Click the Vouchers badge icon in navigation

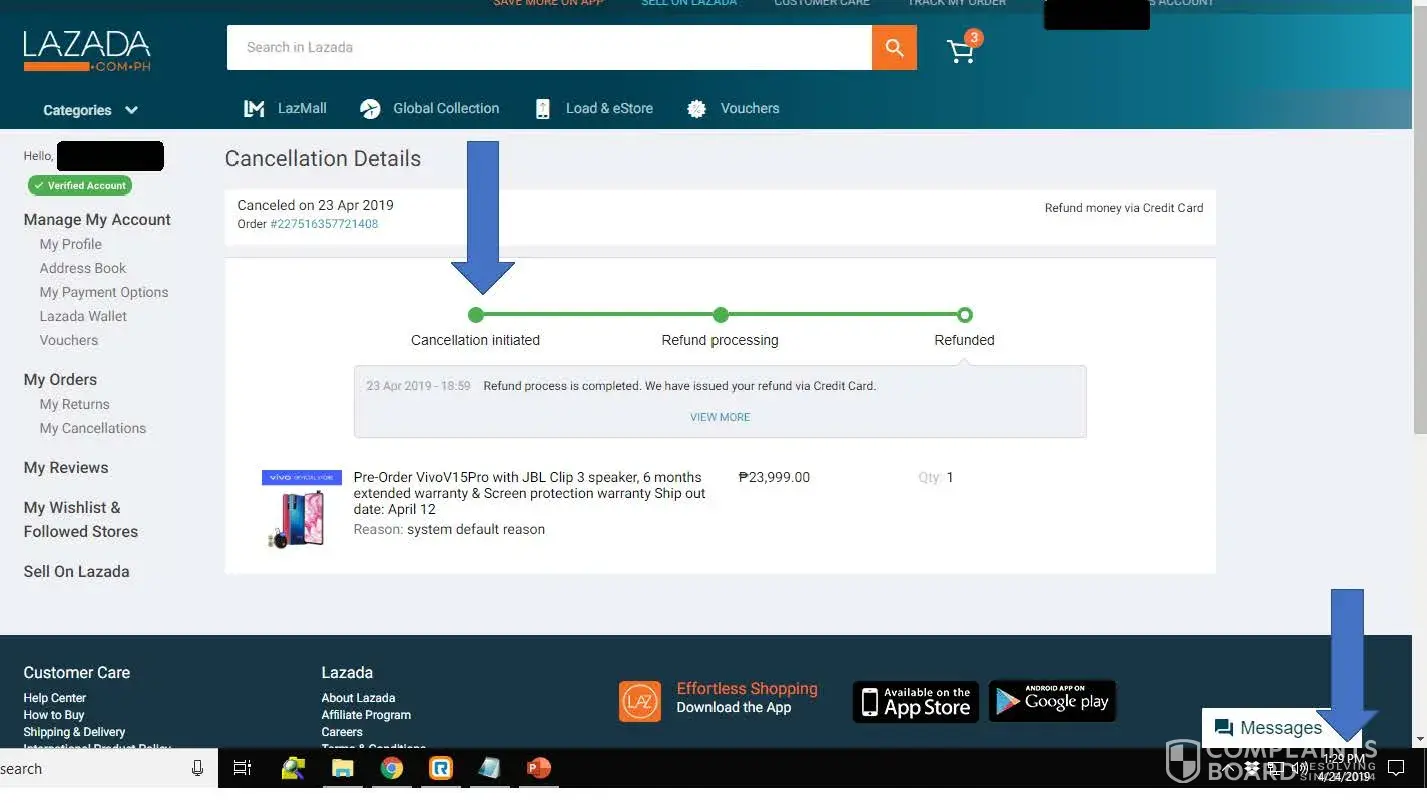(x=697, y=109)
